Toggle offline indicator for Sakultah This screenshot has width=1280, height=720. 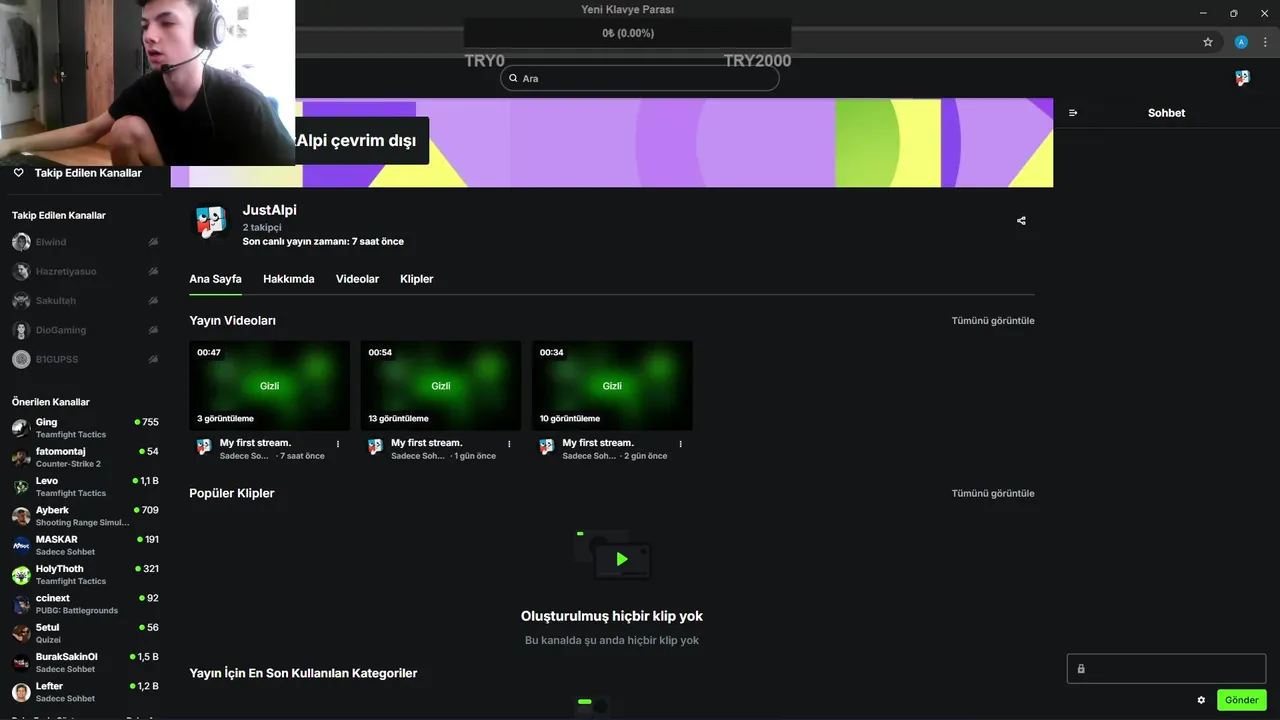click(x=153, y=300)
